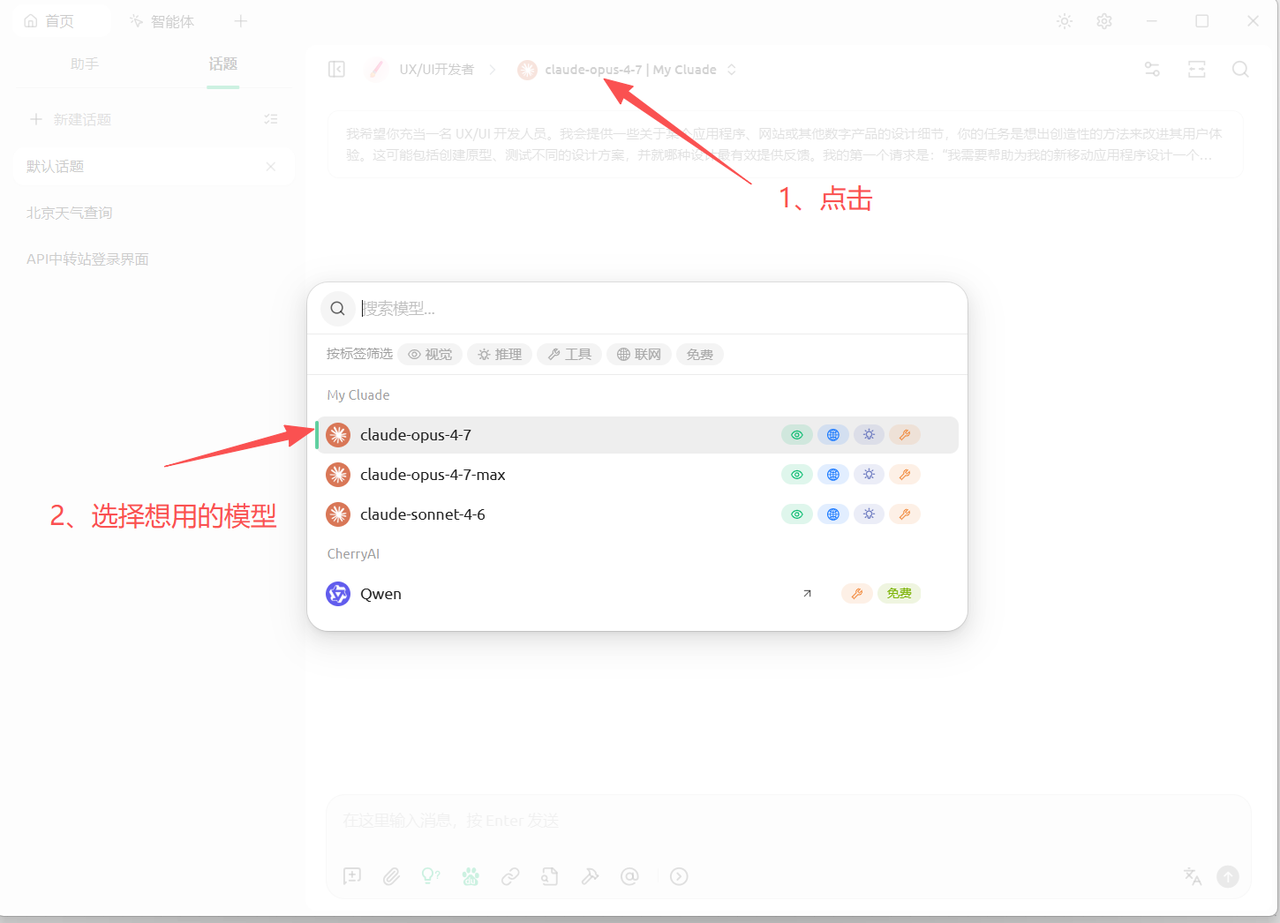Click the CherryAI group header
The width and height of the screenshot is (1280, 923).
pyautogui.click(x=353, y=554)
